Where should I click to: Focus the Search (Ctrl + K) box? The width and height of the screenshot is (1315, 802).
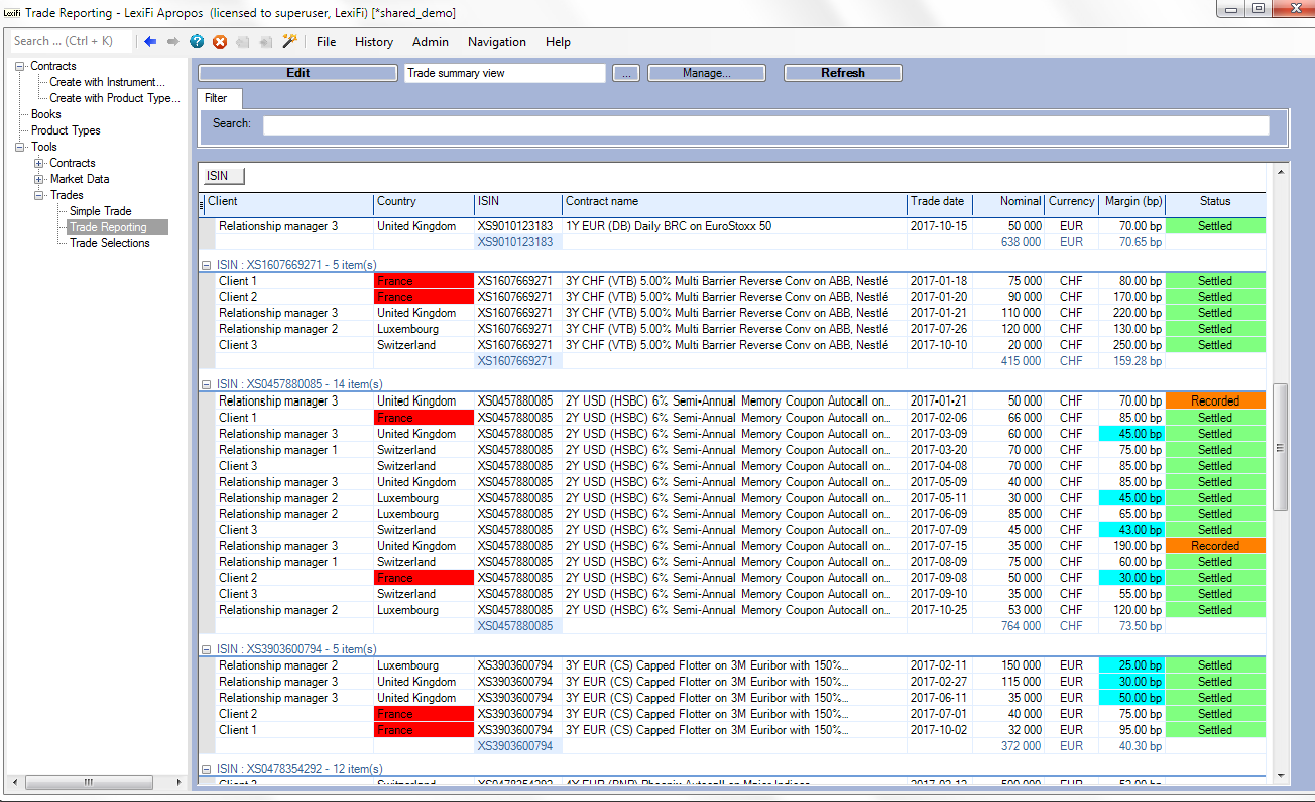[71, 41]
